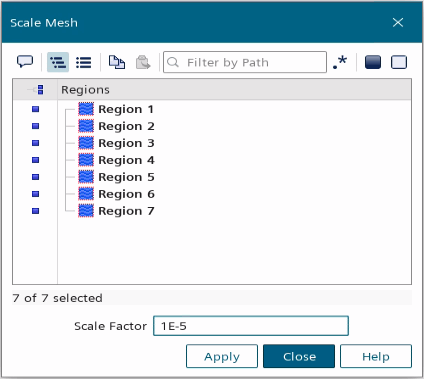This screenshot has width=424, height=379.
Task: Select the Region 2 tree item
Action: [x=126, y=126]
